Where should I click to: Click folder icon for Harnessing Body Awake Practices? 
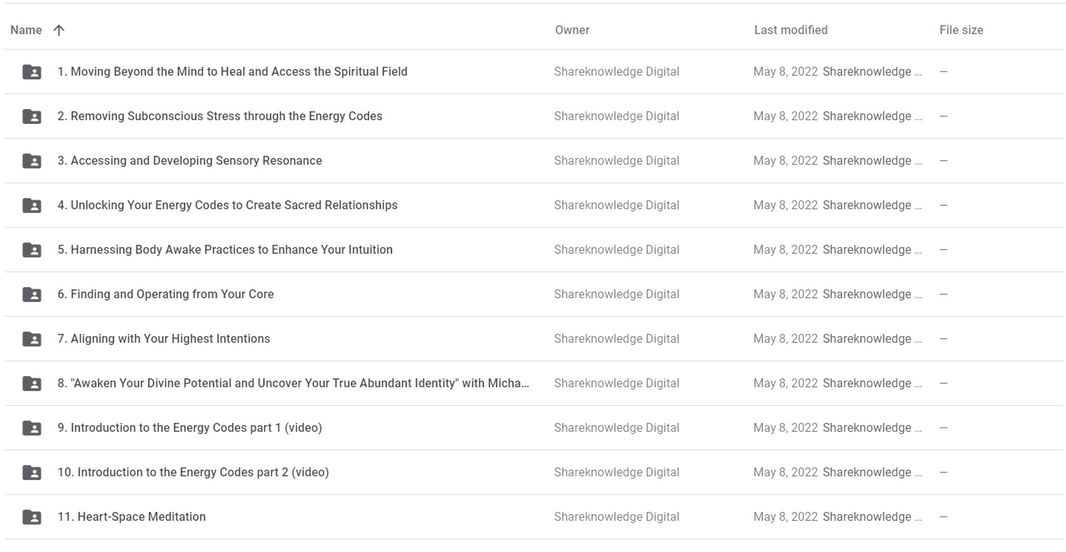tap(32, 250)
